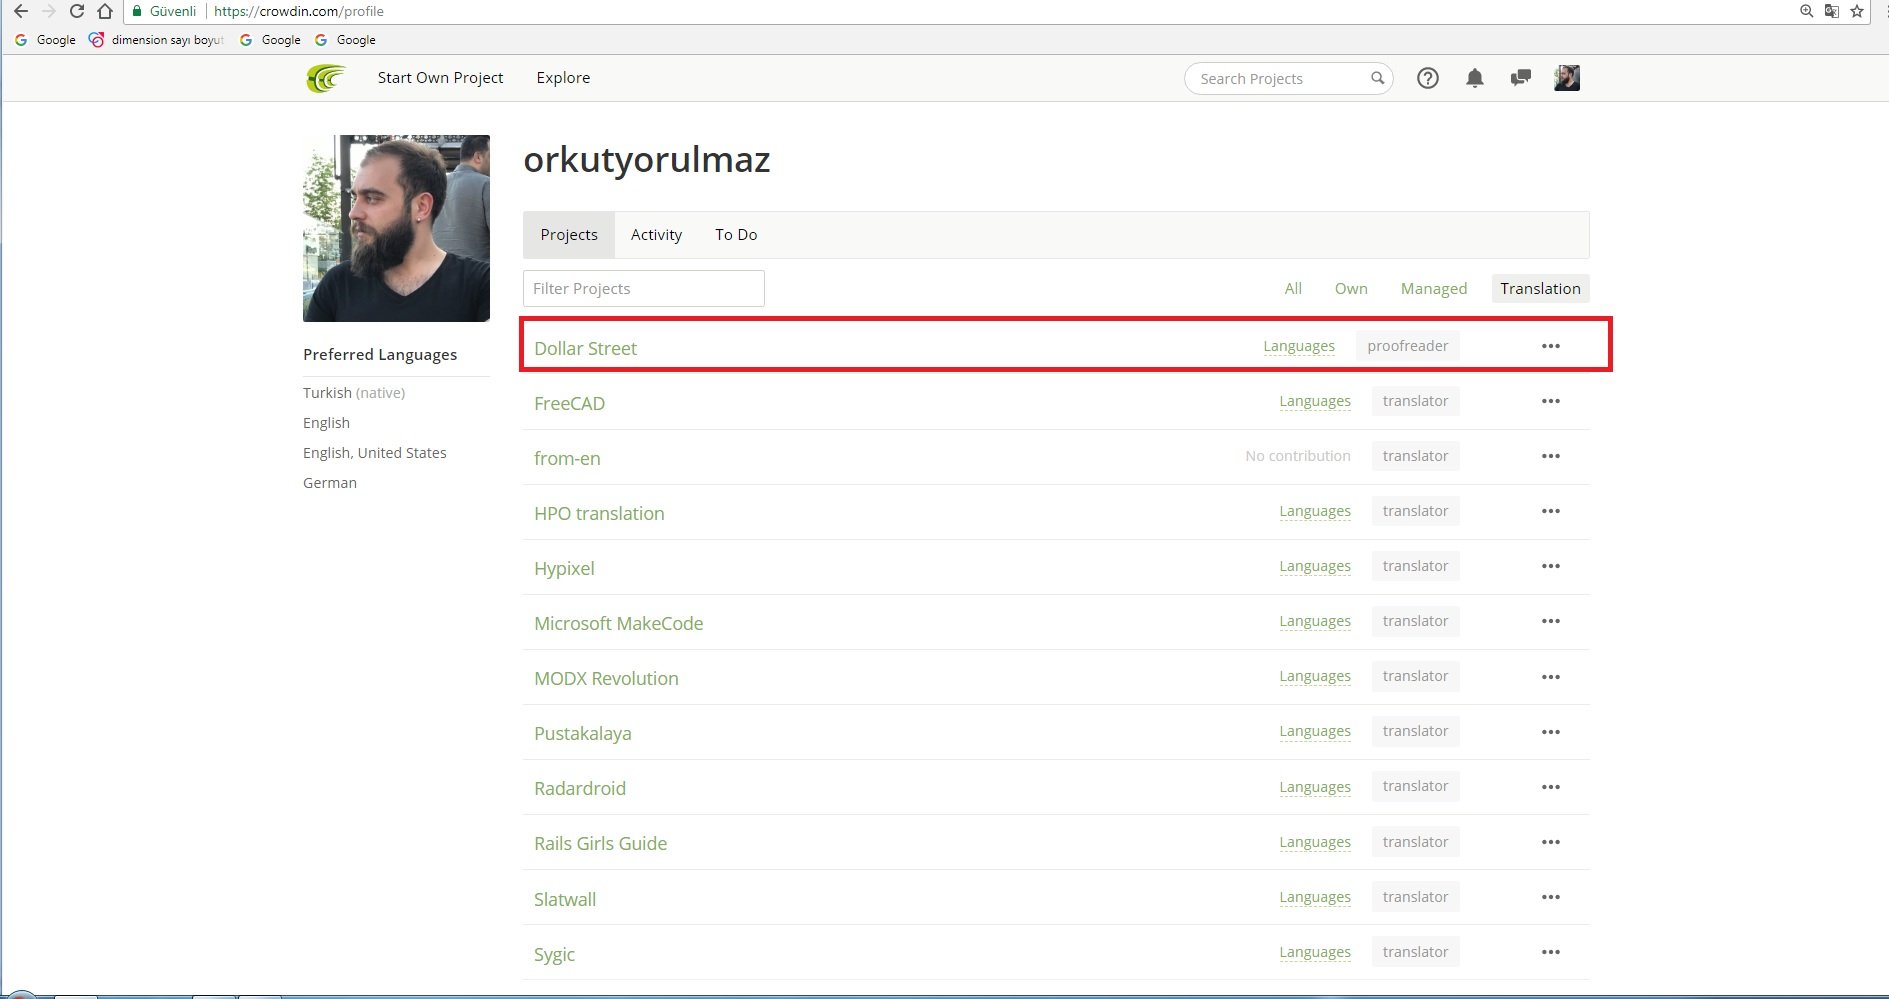Click Languages link in FreeCAD row
This screenshot has width=1889, height=999.
1315,401
